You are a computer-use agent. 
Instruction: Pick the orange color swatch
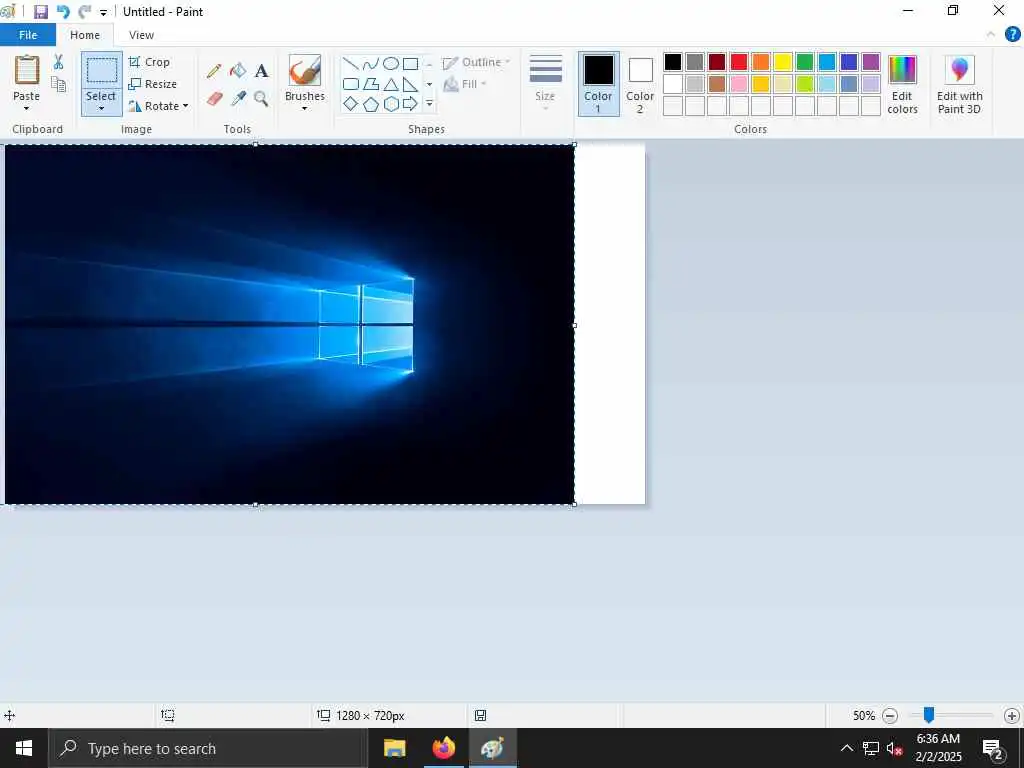coord(761,62)
